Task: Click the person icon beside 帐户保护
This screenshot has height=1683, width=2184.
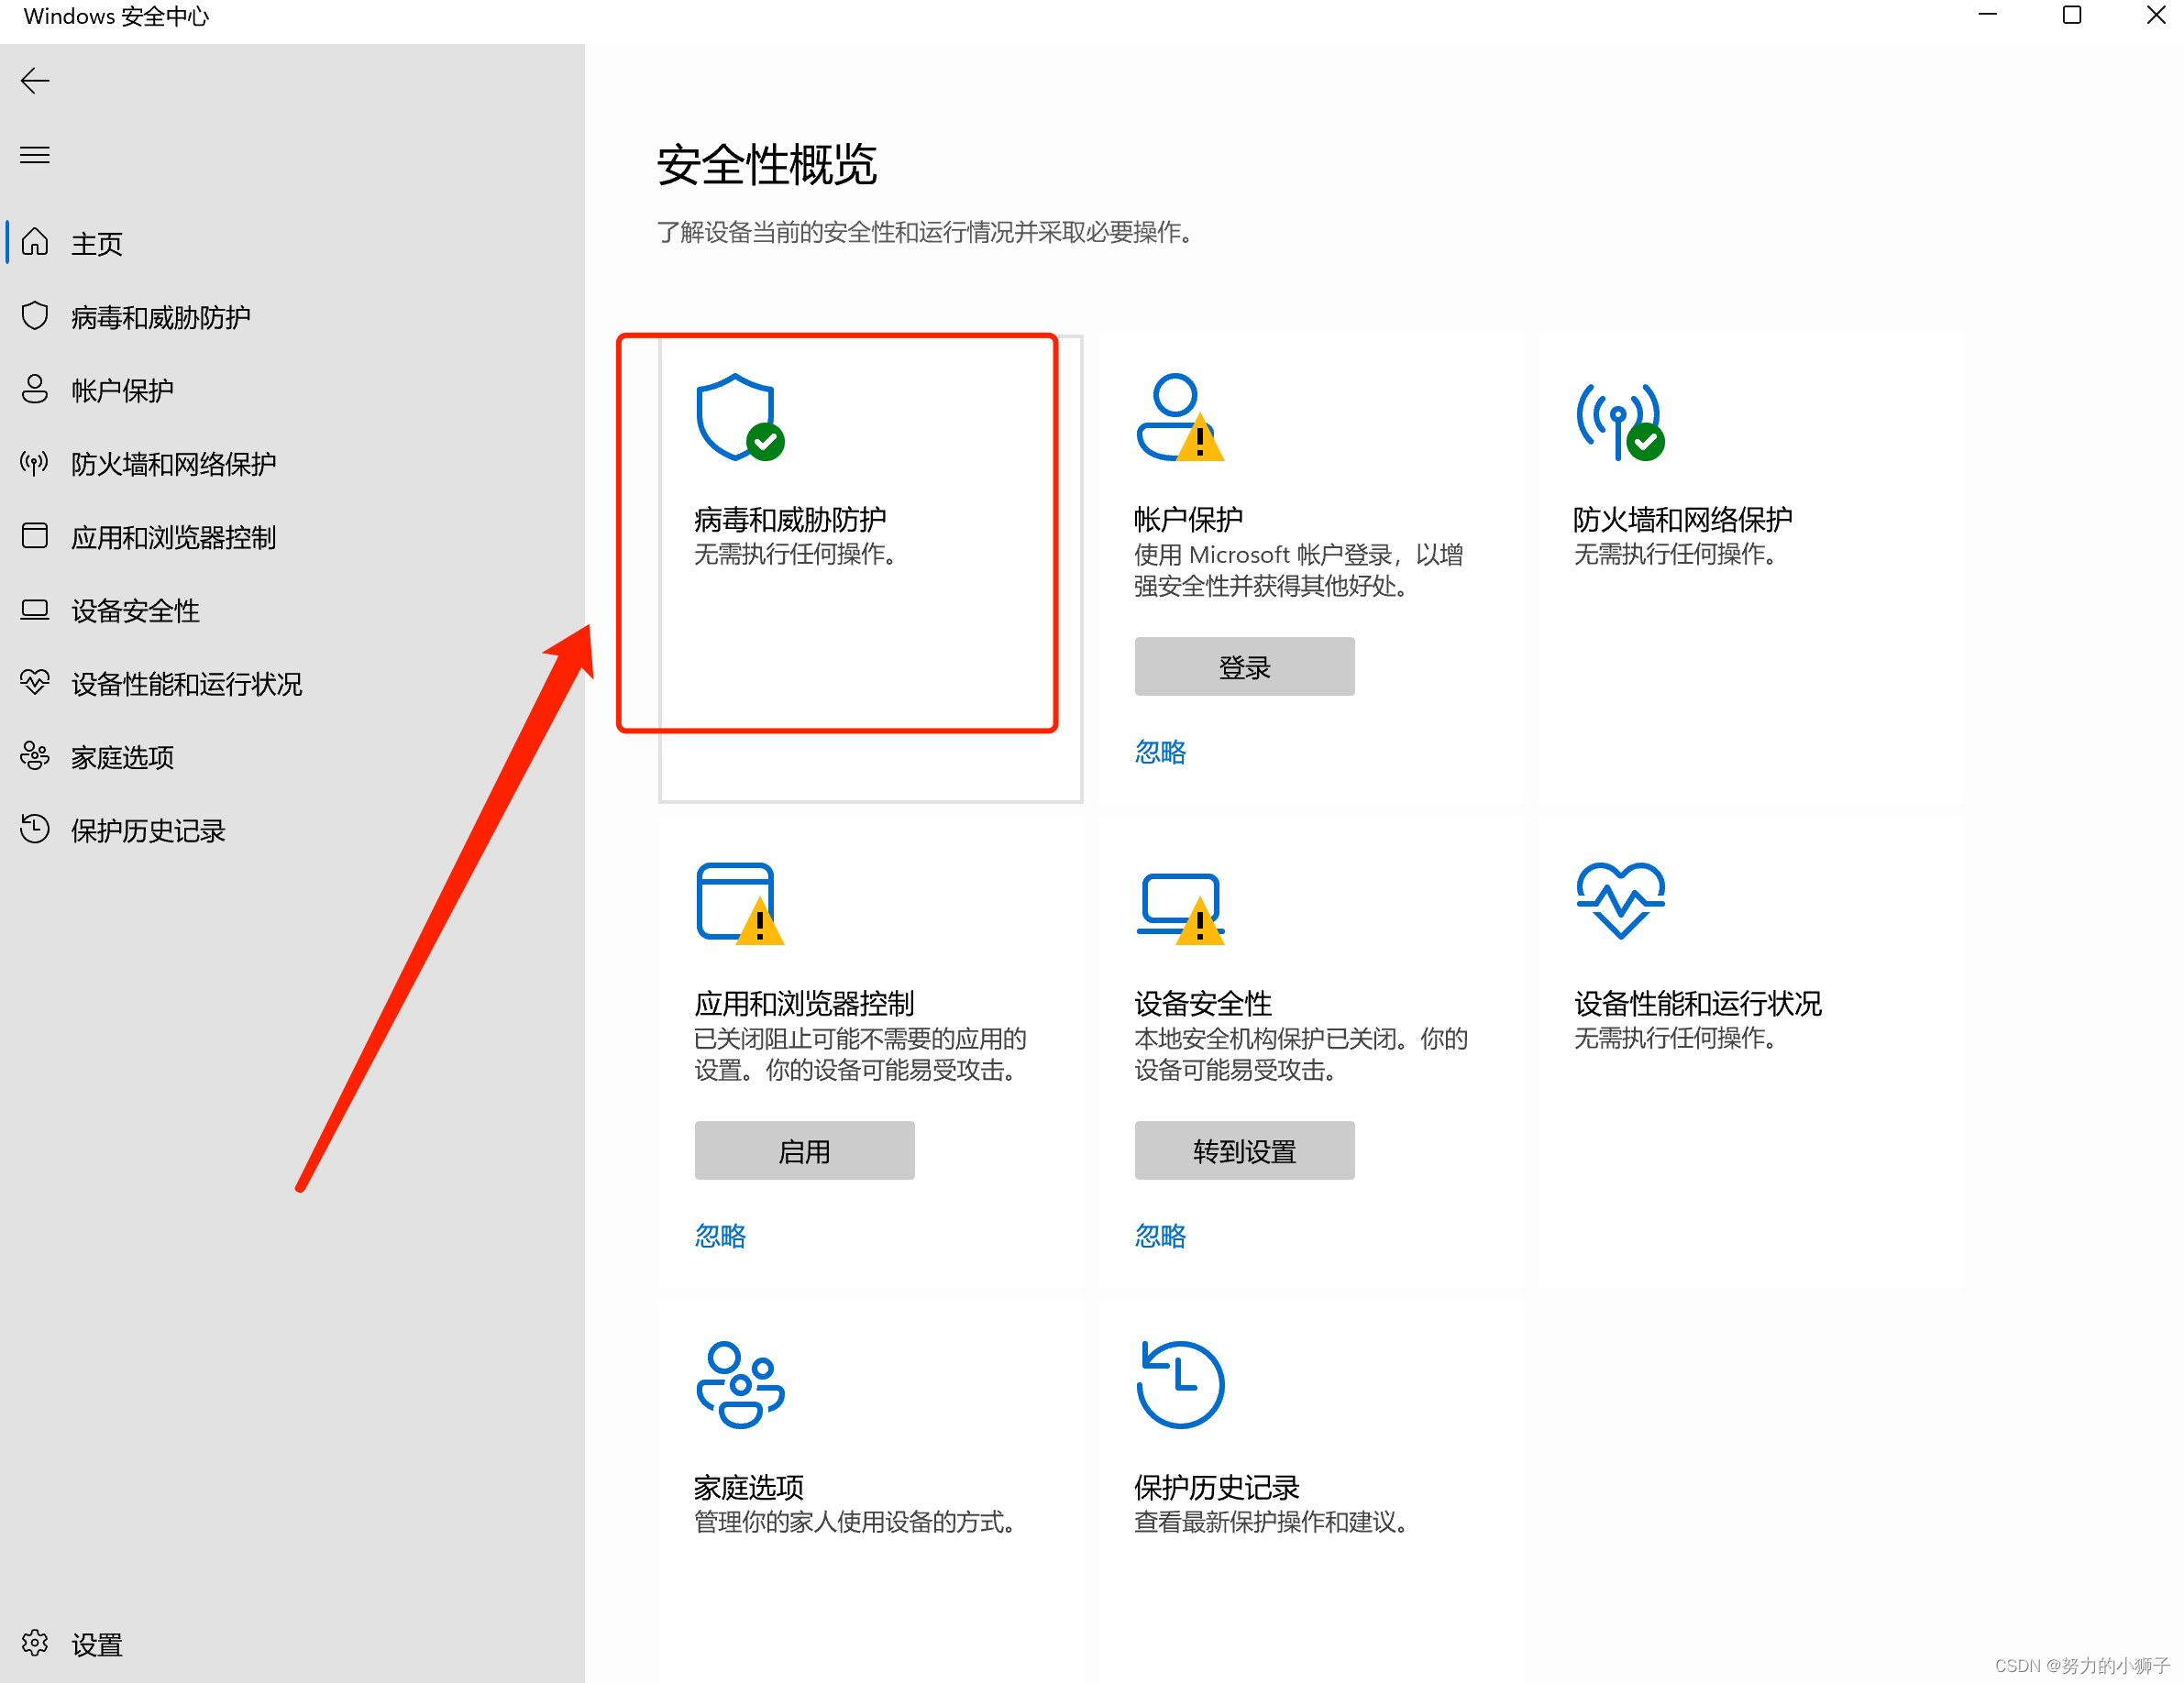Action: [x=35, y=389]
